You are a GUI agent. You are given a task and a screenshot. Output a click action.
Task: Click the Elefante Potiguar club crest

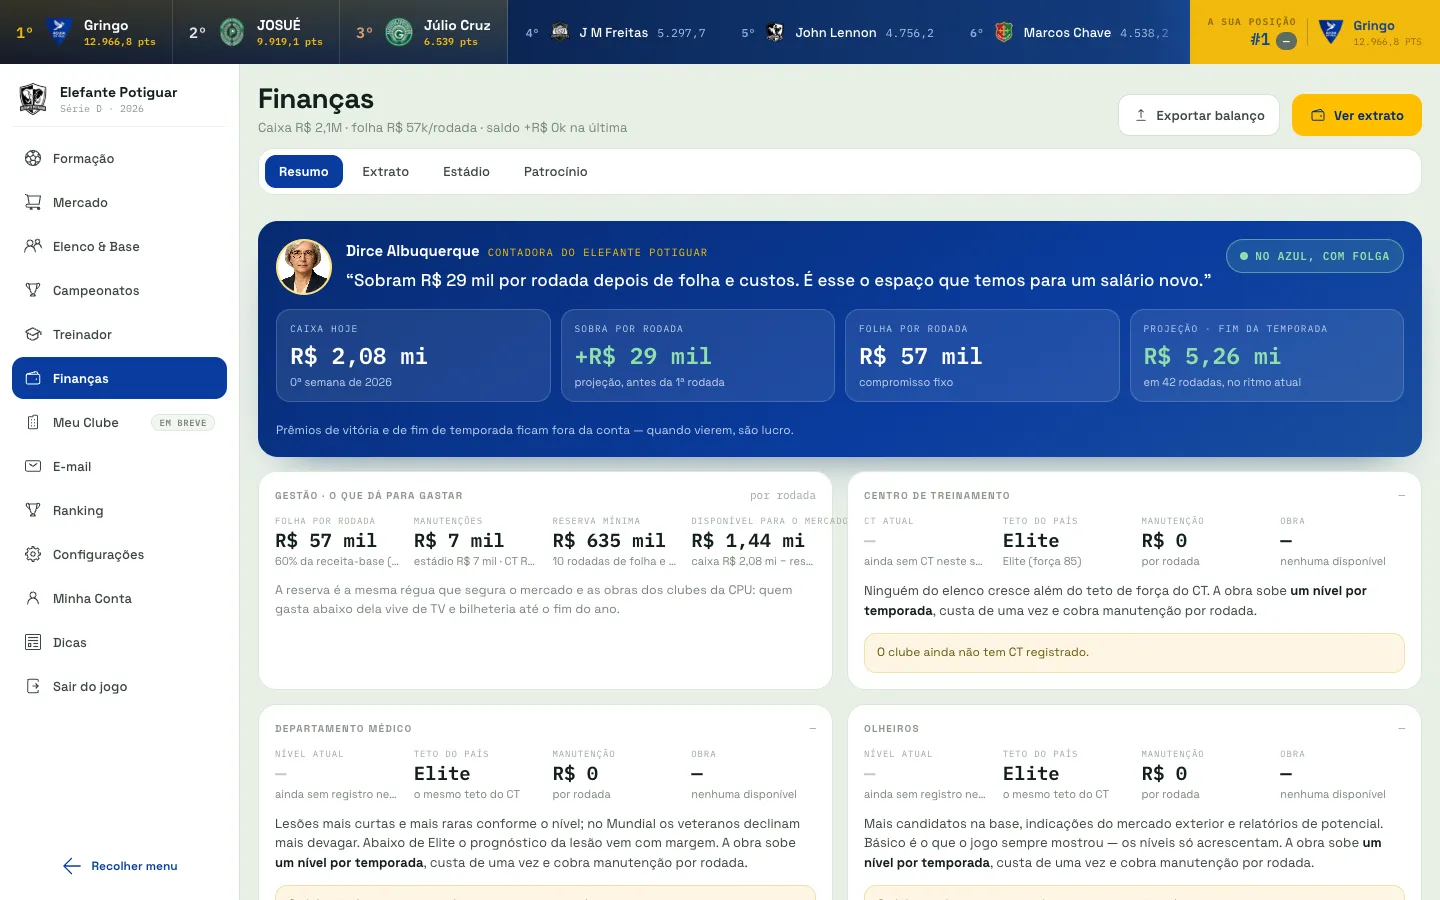[x=33, y=99]
